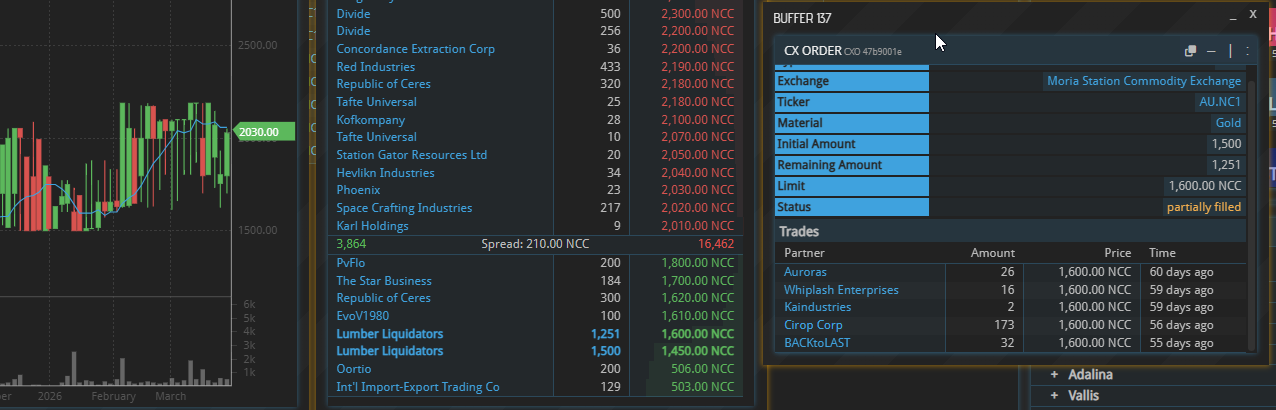Click the horizontal split icon in CX ORDER header
The height and width of the screenshot is (410, 1276).
[x=1211, y=51]
